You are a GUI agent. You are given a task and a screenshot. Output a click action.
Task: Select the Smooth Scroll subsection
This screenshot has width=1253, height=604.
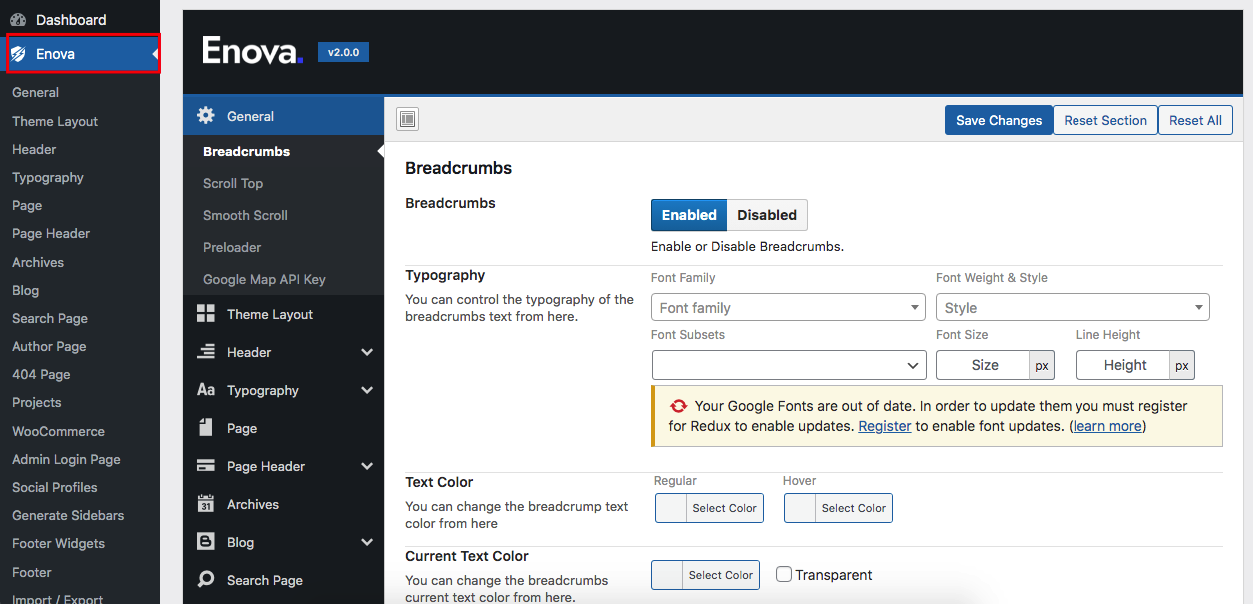(x=245, y=215)
